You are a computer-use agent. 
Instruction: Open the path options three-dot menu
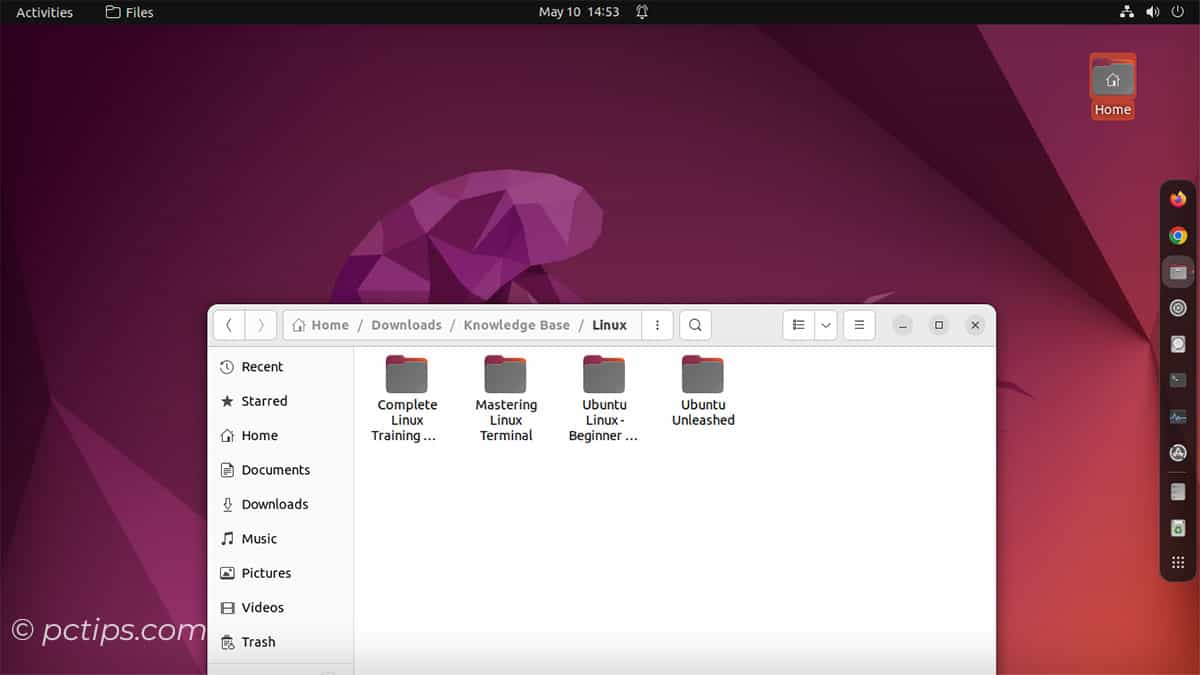click(x=657, y=325)
